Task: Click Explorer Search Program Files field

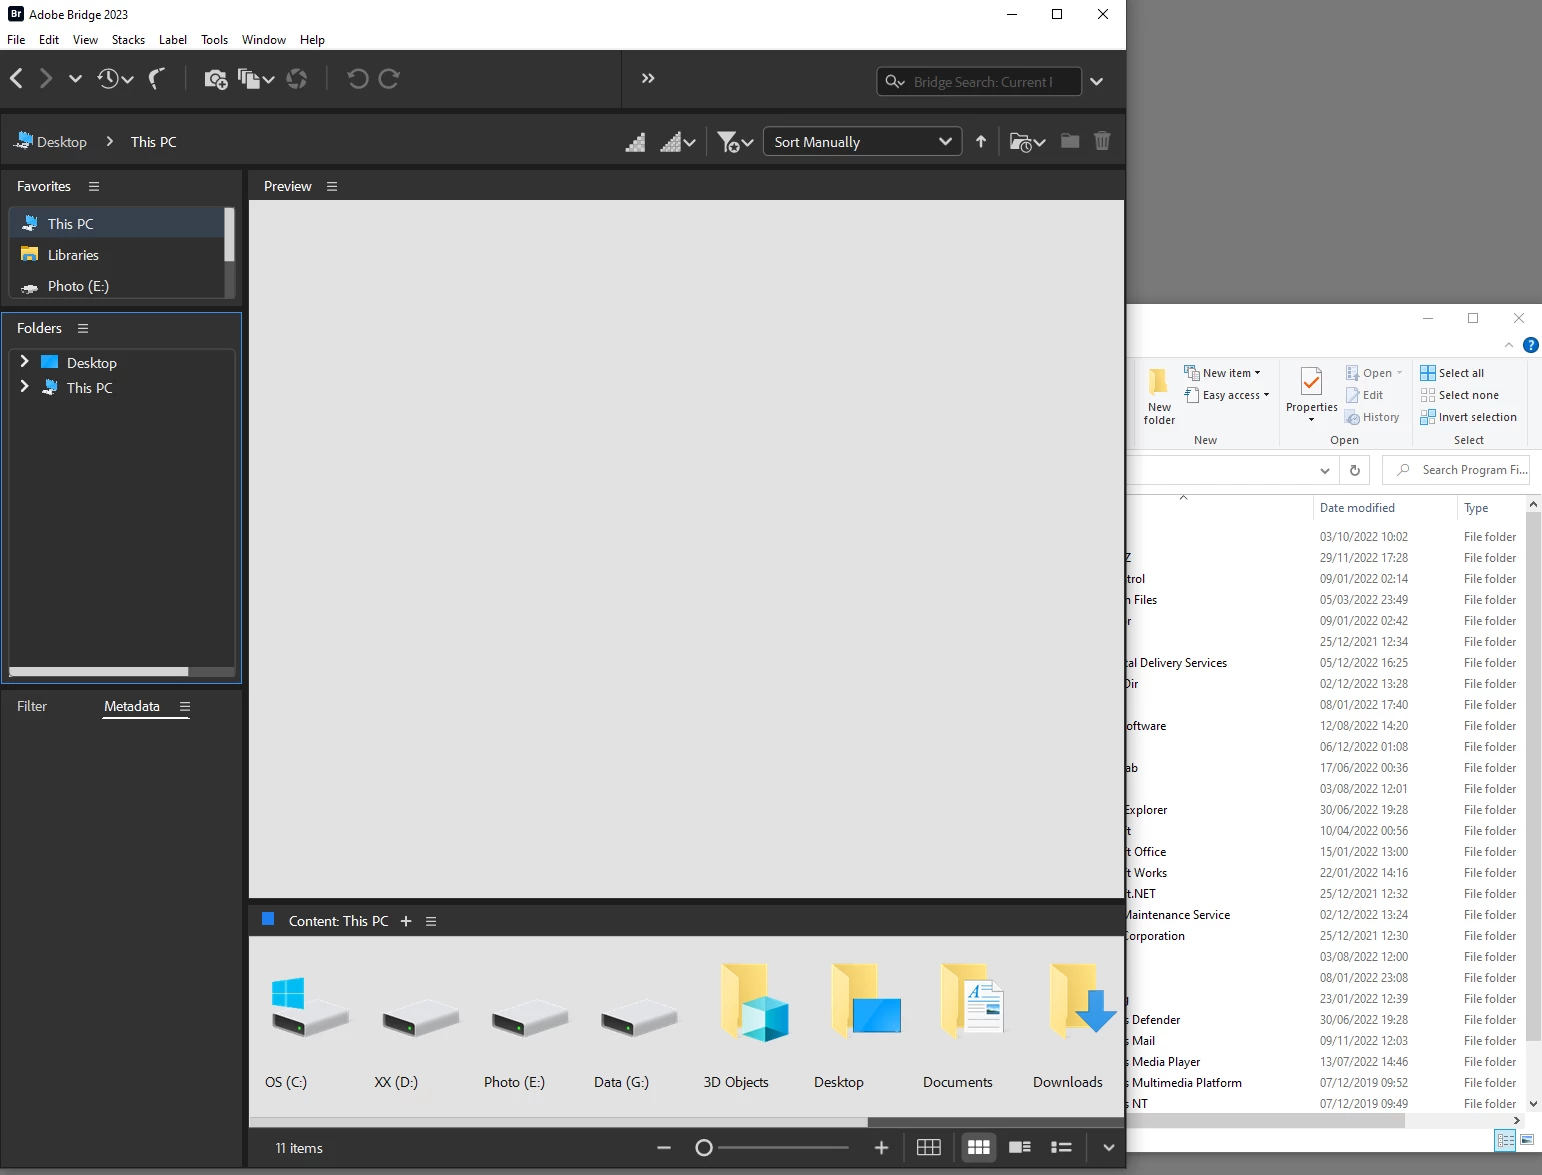Action: click(1458, 470)
